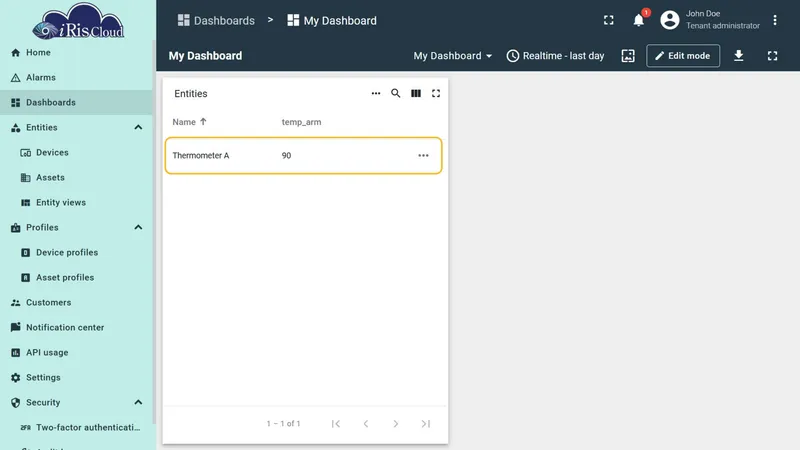
Task: Open the dashboard image settings icon
Action: point(628,56)
